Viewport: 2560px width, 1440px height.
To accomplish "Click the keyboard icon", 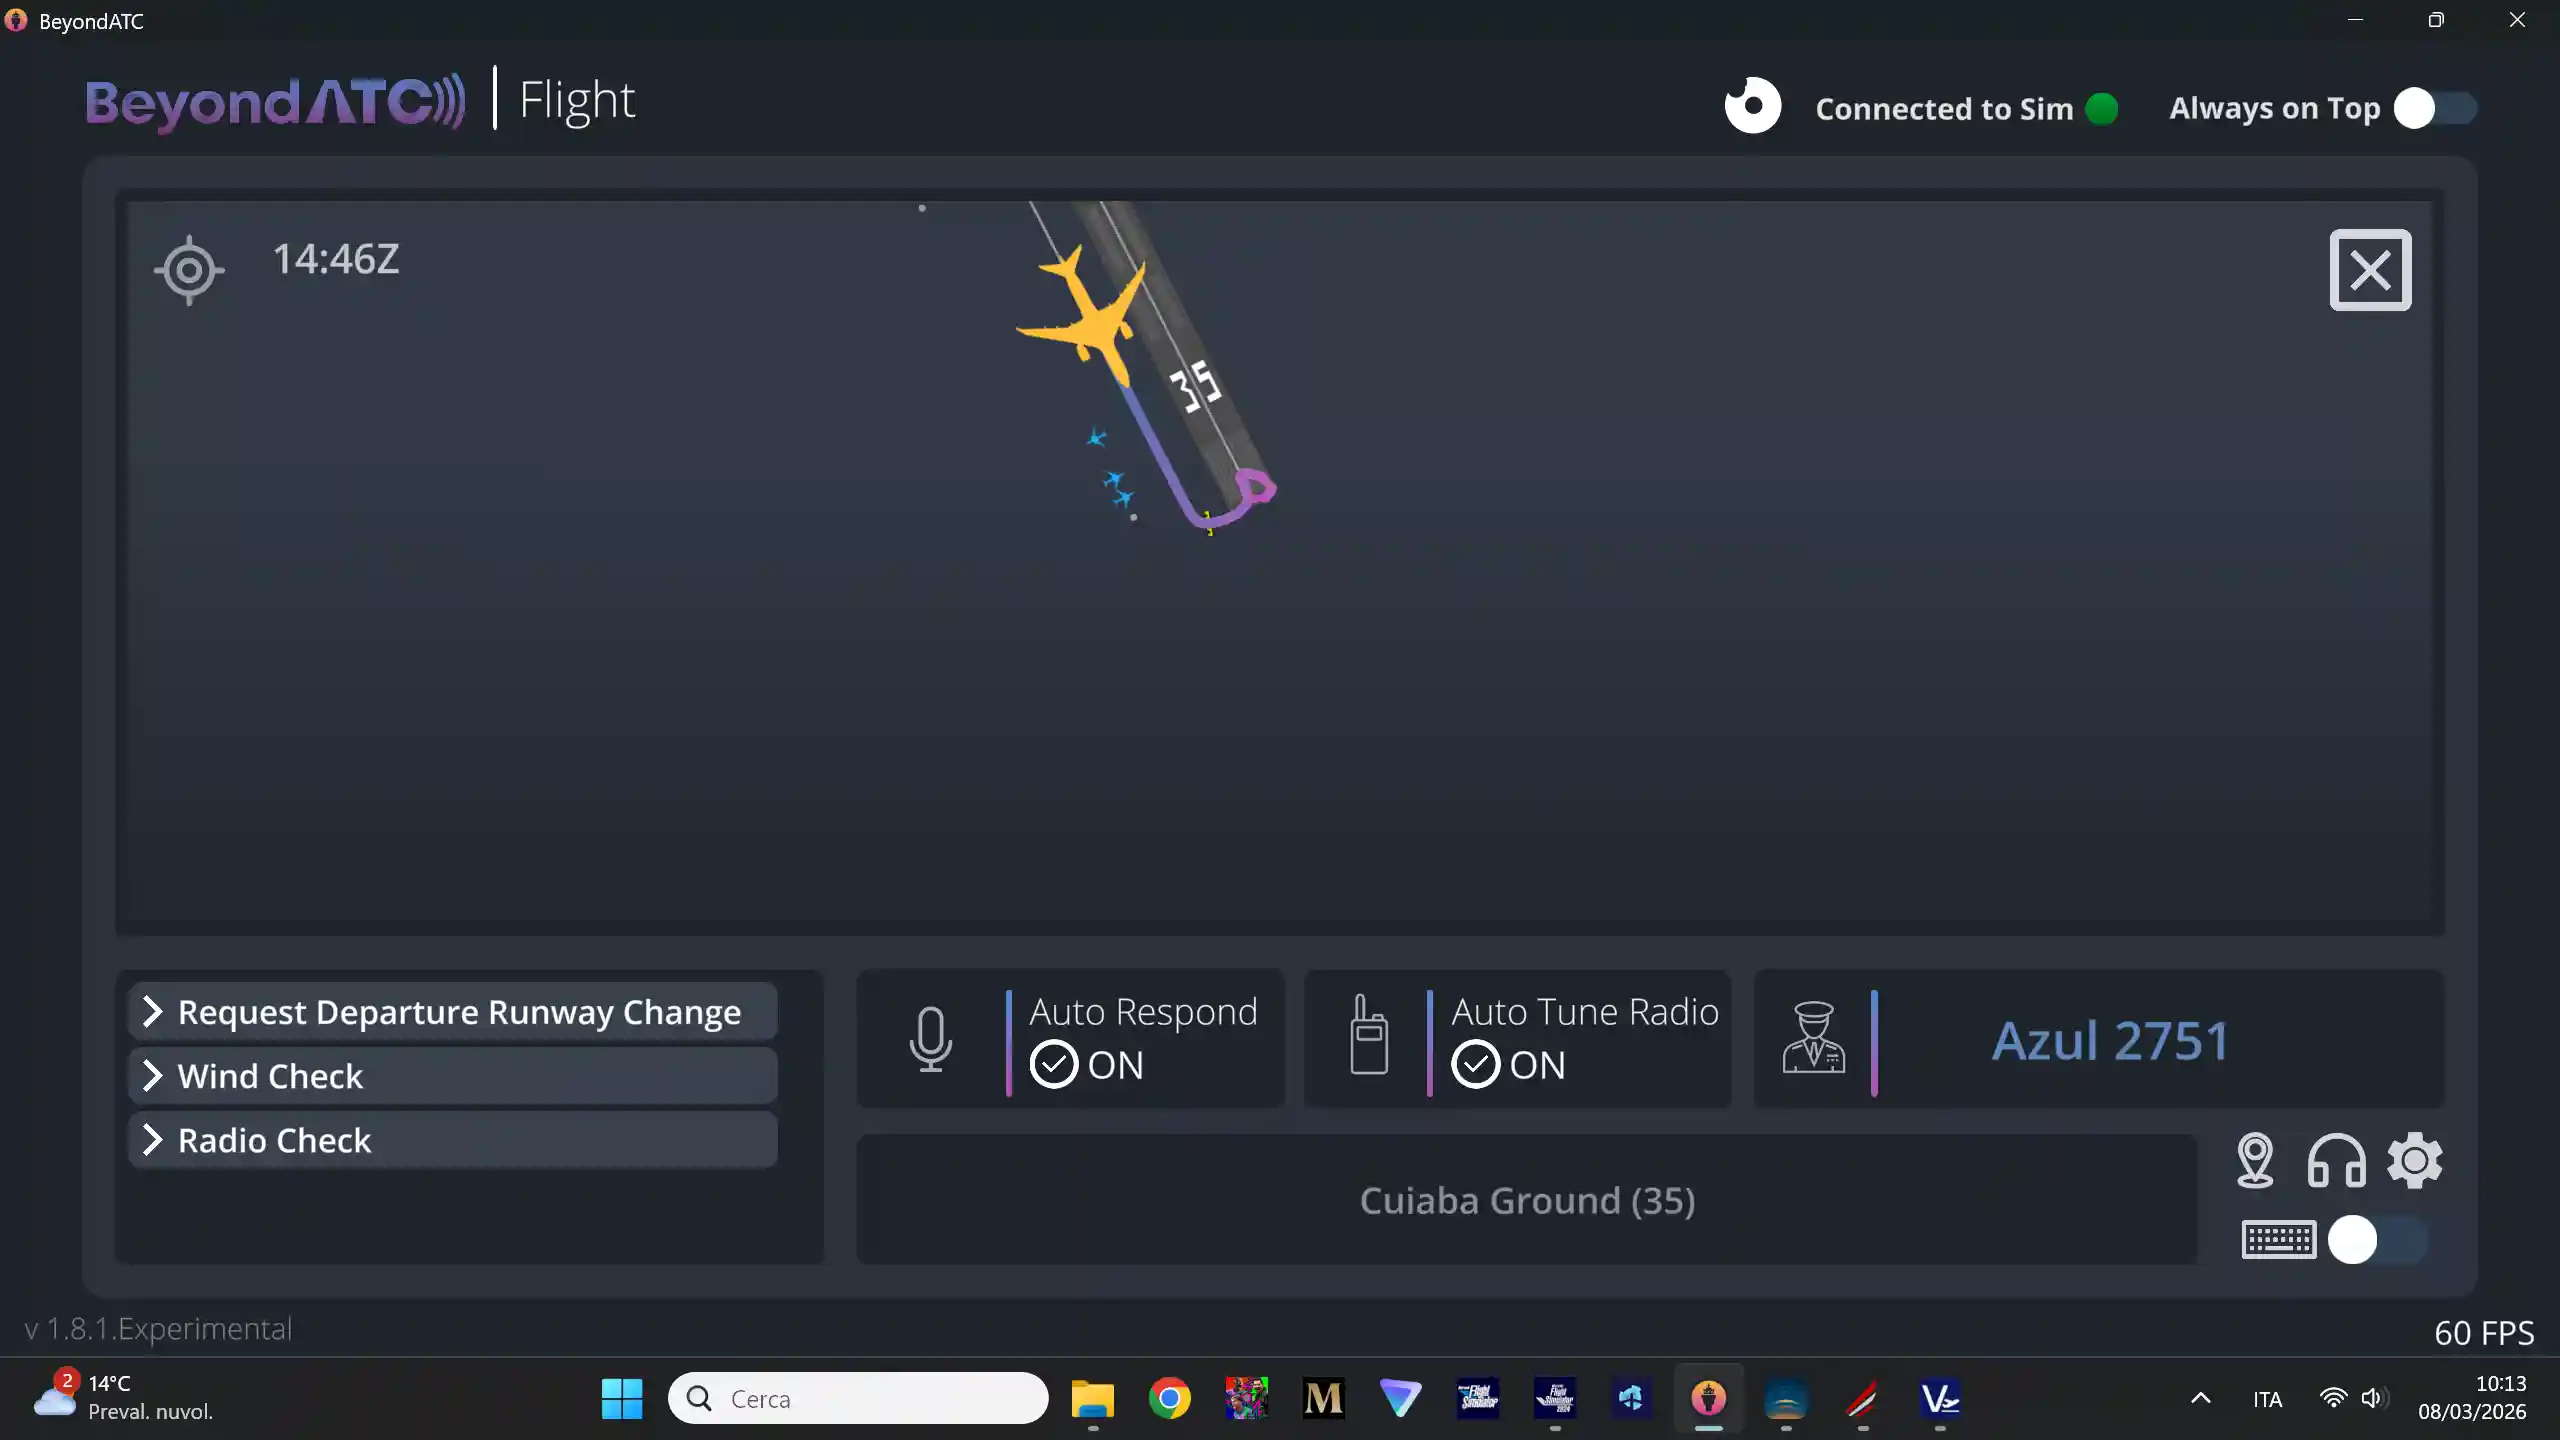I will pos(2279,1240).
